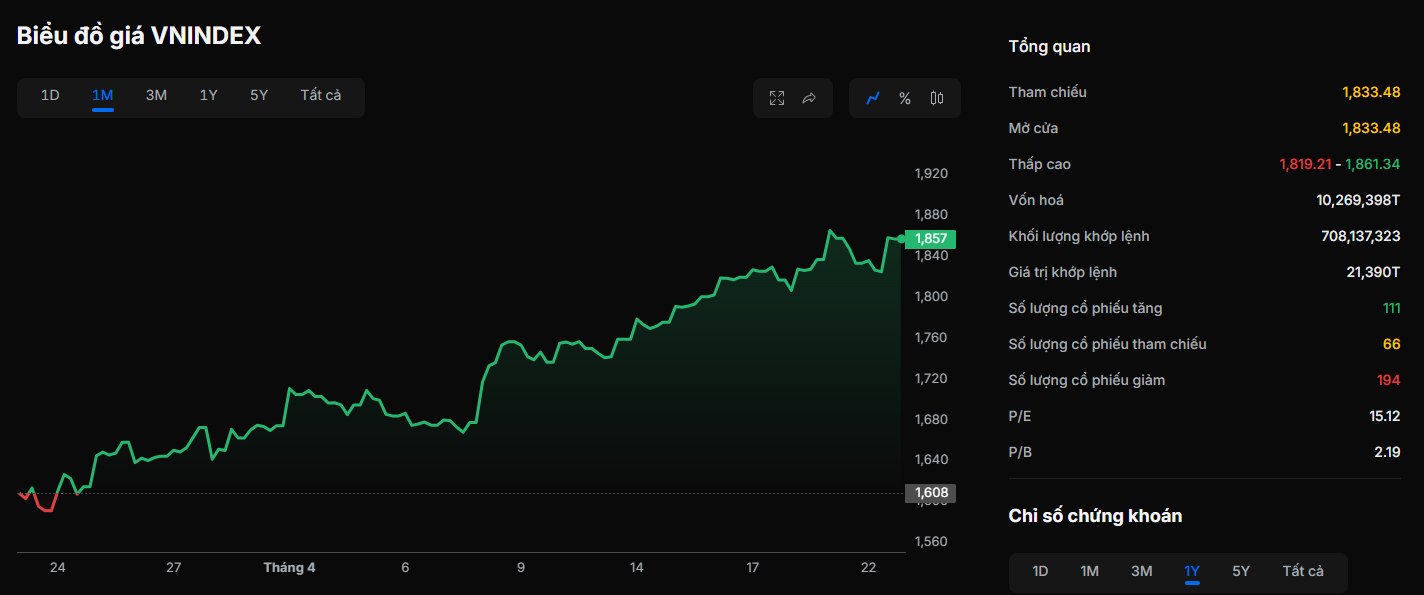Click the green 1,857 current price label
The height and width of the screenshot is (595, 1424).
pyautogui.click(x=930, y=239)
